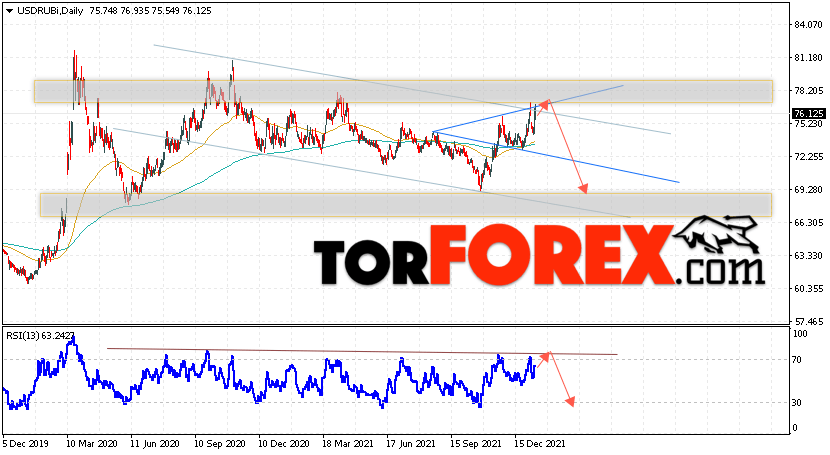
Task: Click the 57.465 price axis label
Action: point(809,321)
